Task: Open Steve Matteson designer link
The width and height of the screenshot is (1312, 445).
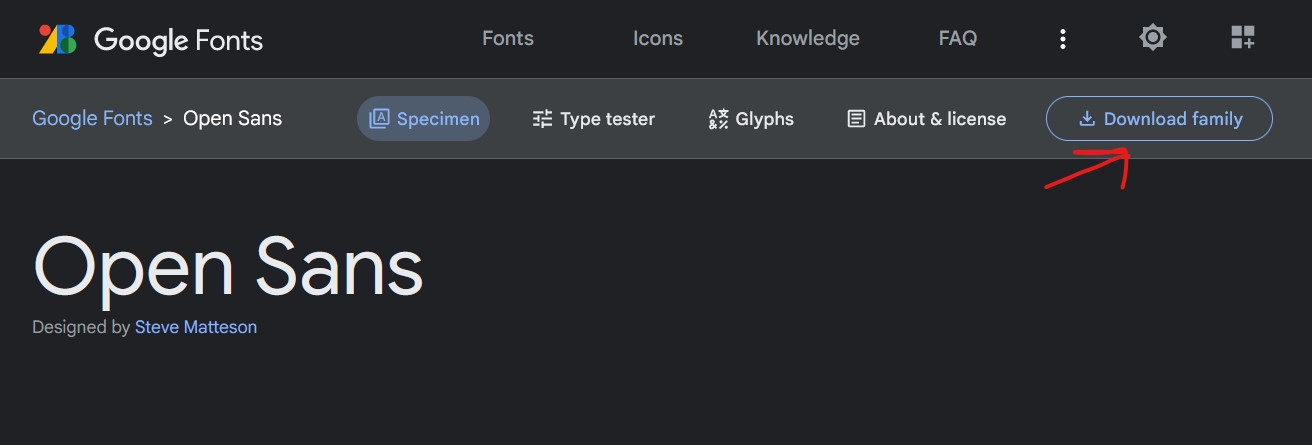Action: pyautogui.click(x=196, y=327)
